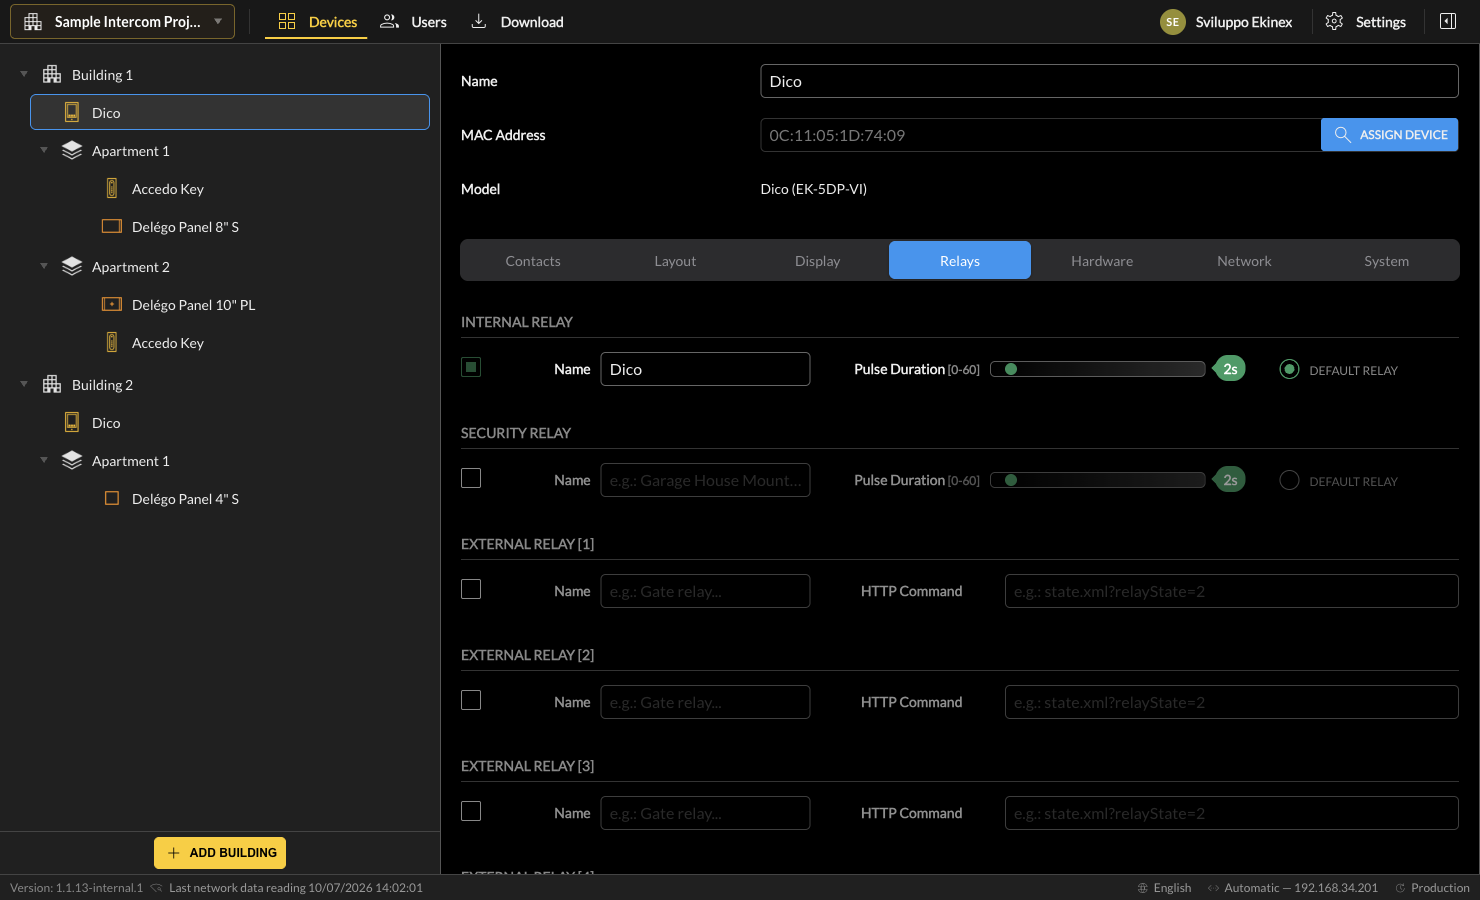
Task: Open the Sample Intercom Project dropdown
Action: pos(123,22)
